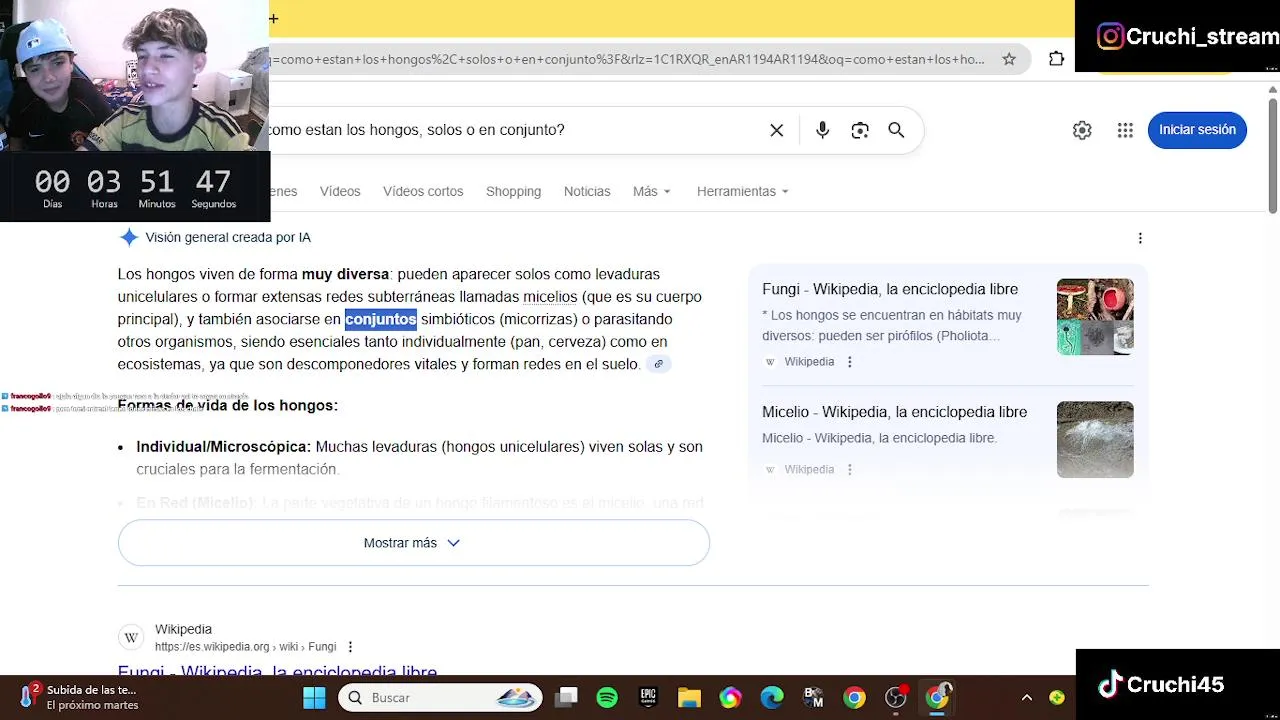This screenshot has width=1280, height=720.
Task: Open Google quick settings gear
Action: 1082,130
